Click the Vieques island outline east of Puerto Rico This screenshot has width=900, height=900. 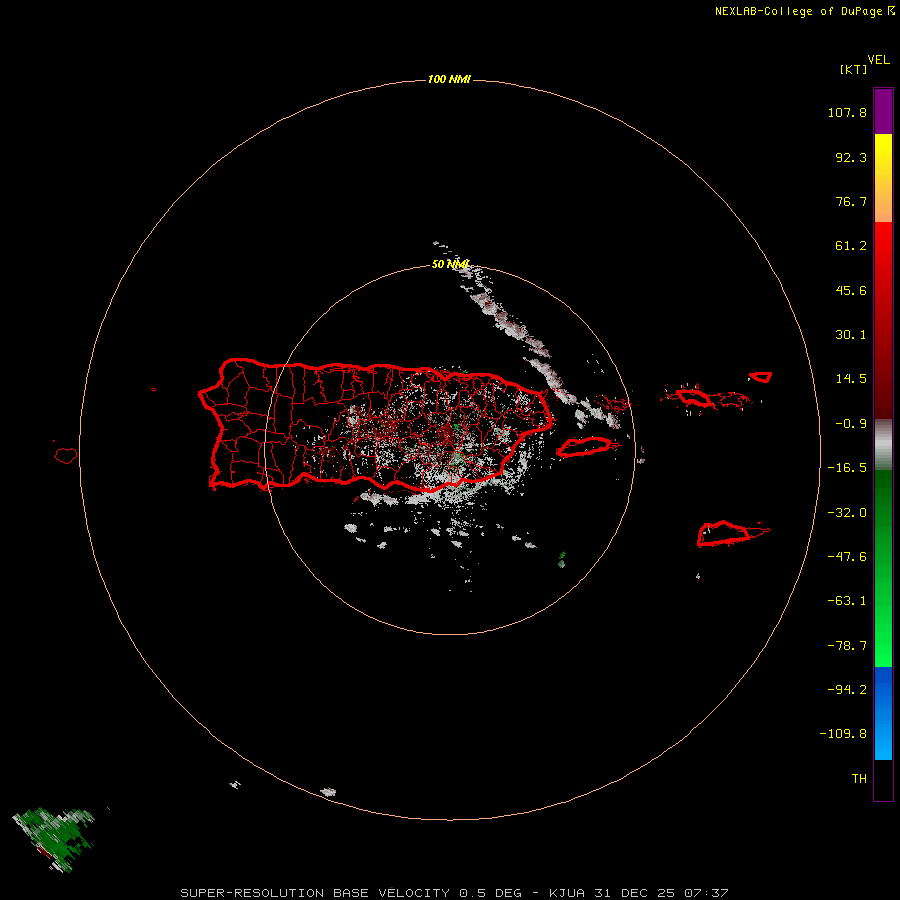click(x=584, y=447)
